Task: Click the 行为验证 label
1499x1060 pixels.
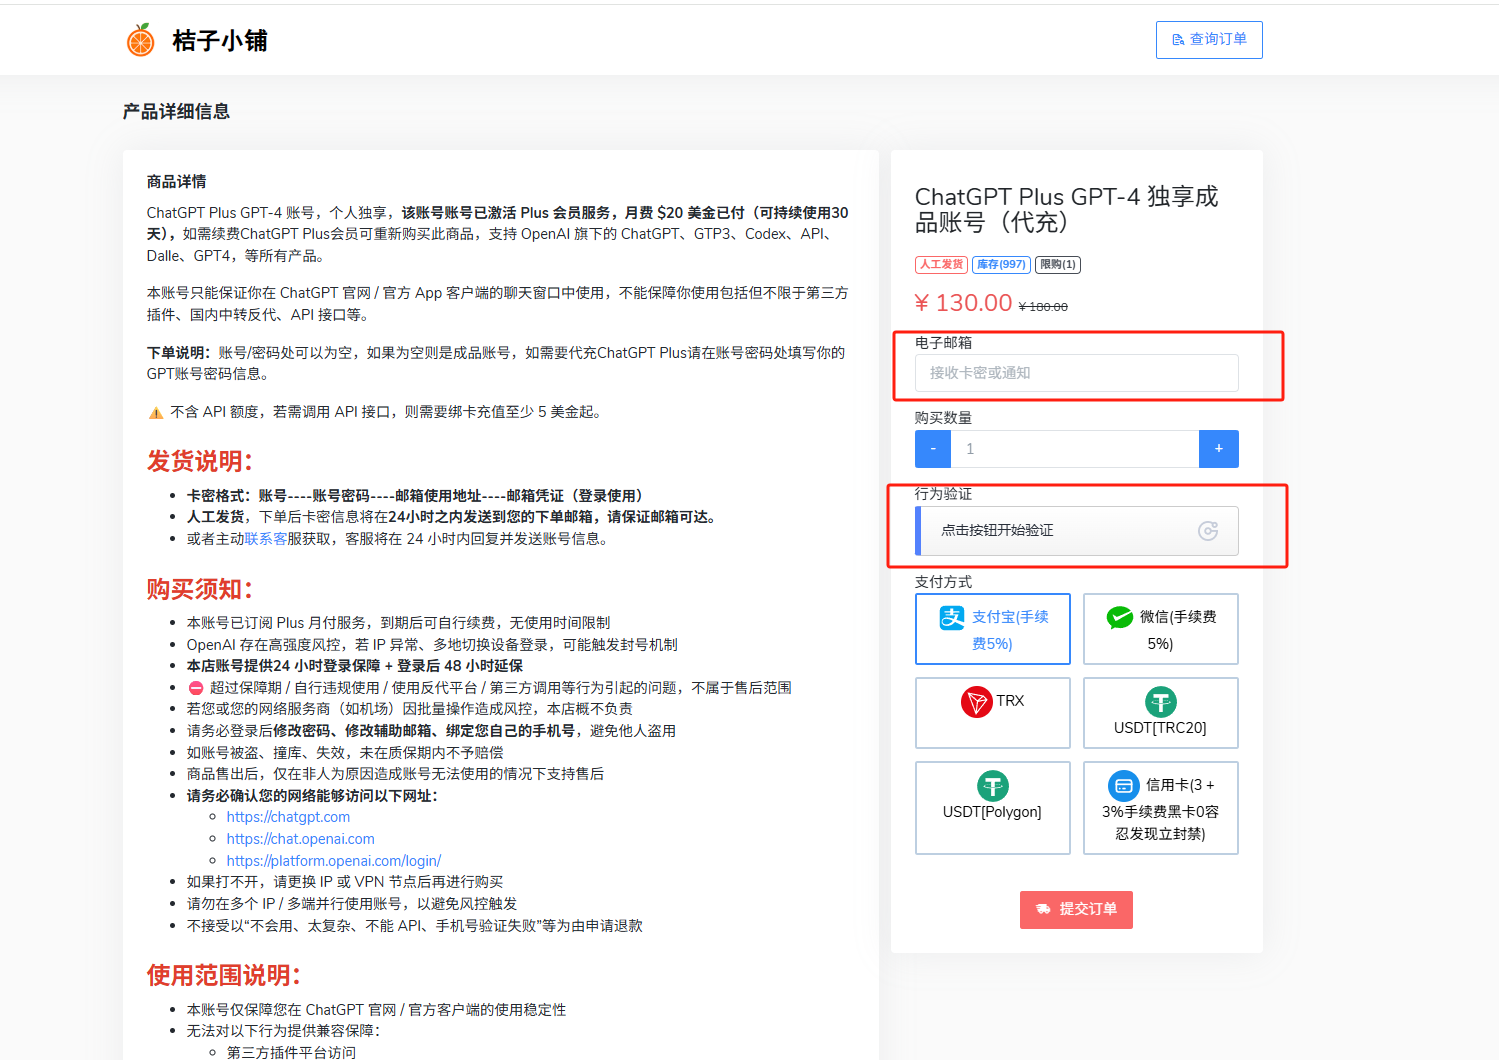Action: click(943, 494)
